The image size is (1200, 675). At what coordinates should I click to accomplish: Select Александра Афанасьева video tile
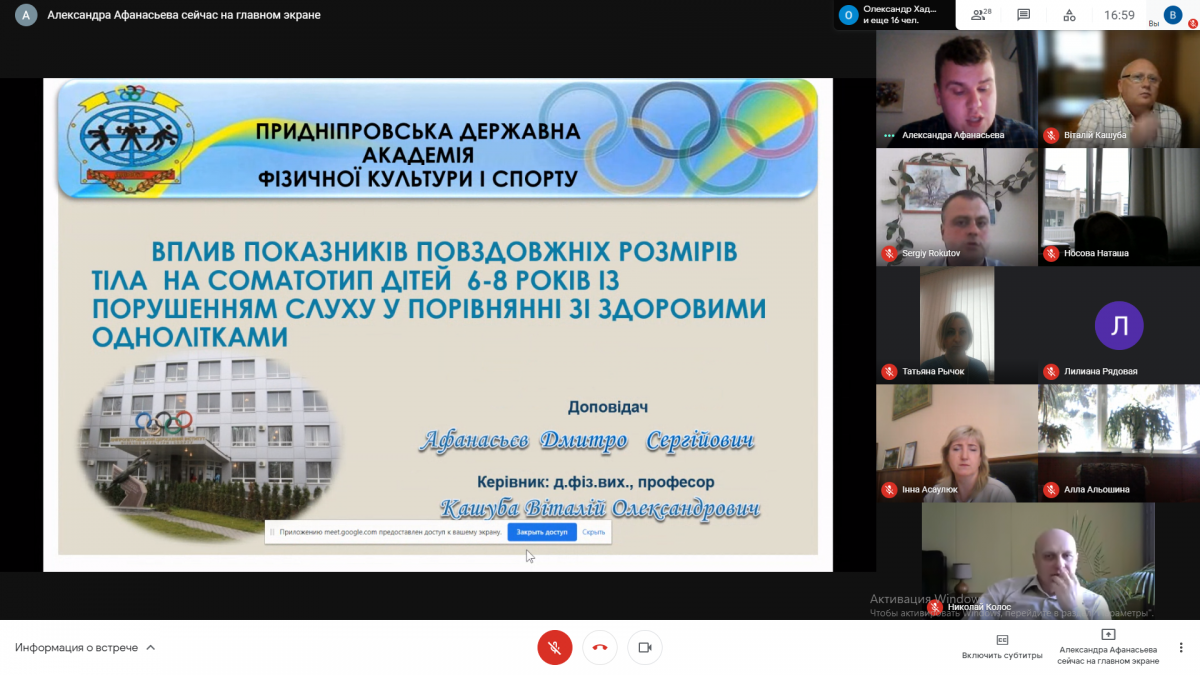[956, 89]
